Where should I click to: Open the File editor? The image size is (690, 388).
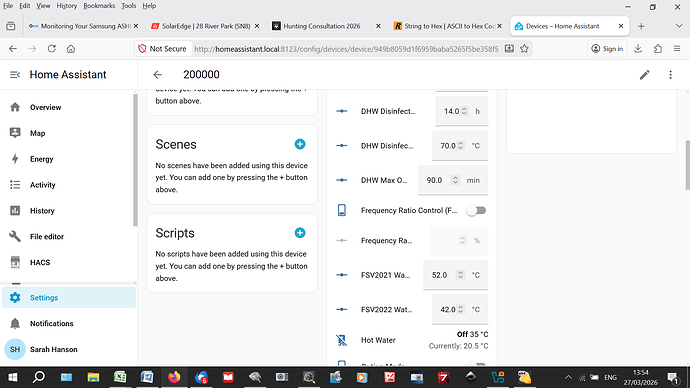click(69, 237)
